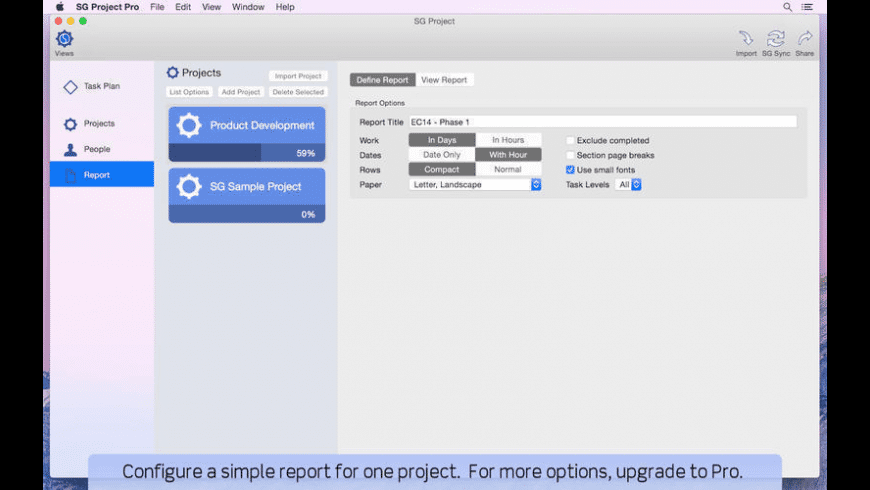
Task: Open the SG Project Pro menu
Action: pos(108,7)
